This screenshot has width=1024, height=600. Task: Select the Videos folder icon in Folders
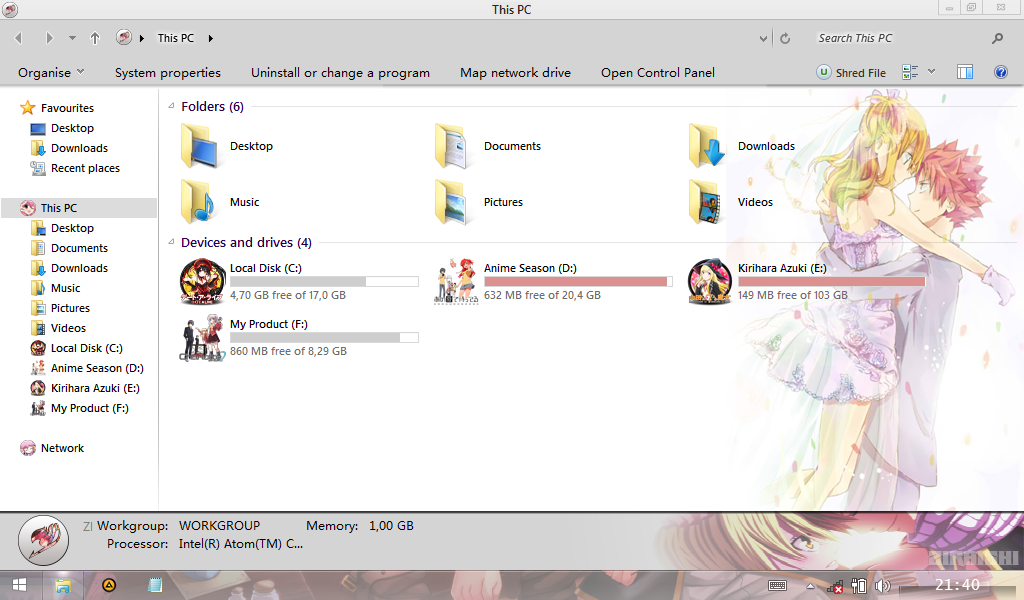tap(705, 202)
